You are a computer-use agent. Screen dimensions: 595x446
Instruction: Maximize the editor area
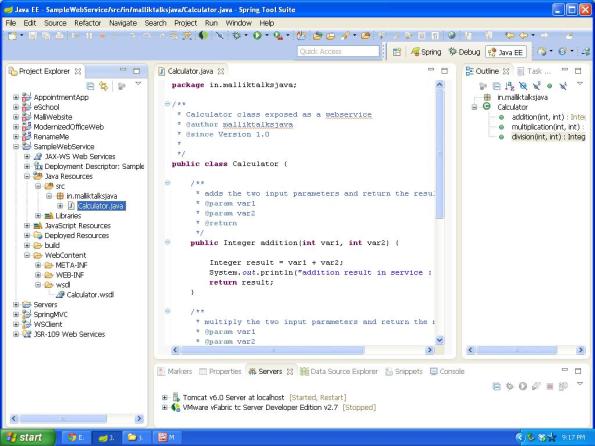point(444,71)
